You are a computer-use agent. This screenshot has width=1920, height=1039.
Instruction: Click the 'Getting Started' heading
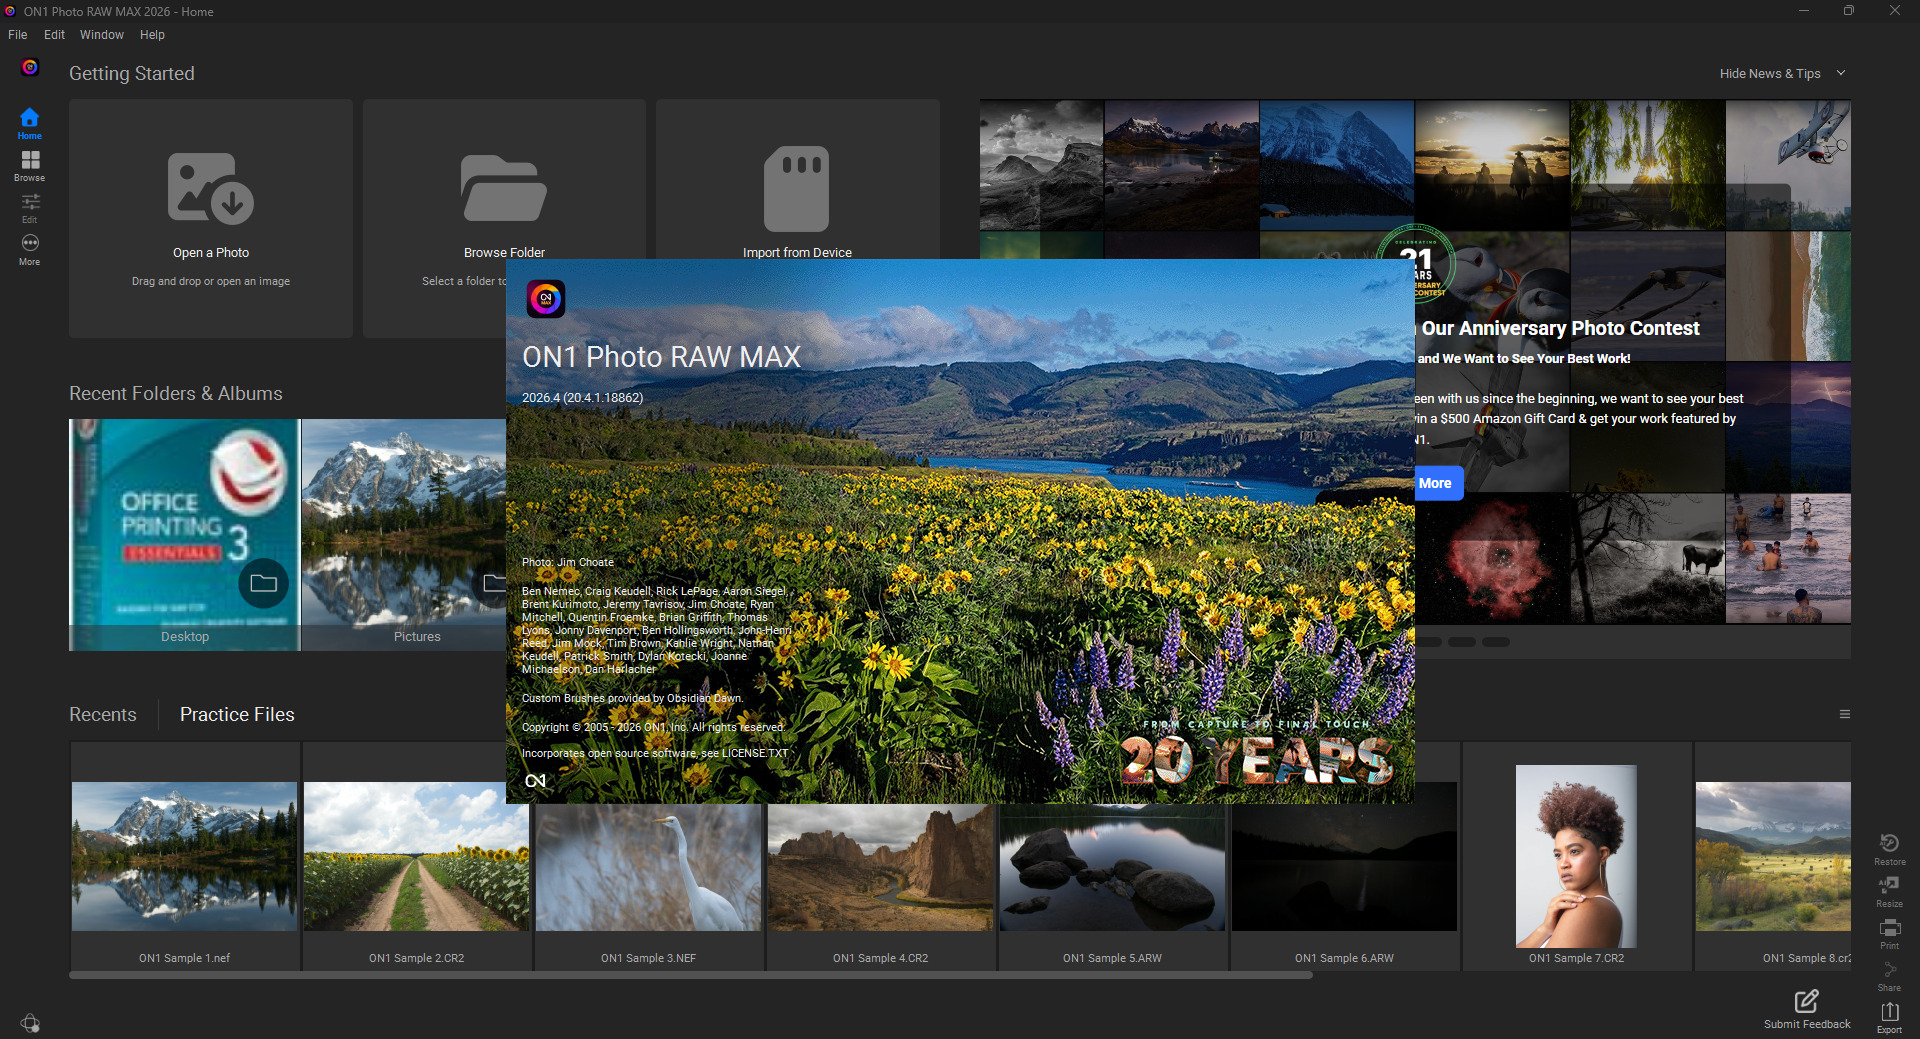click(132, 73)
